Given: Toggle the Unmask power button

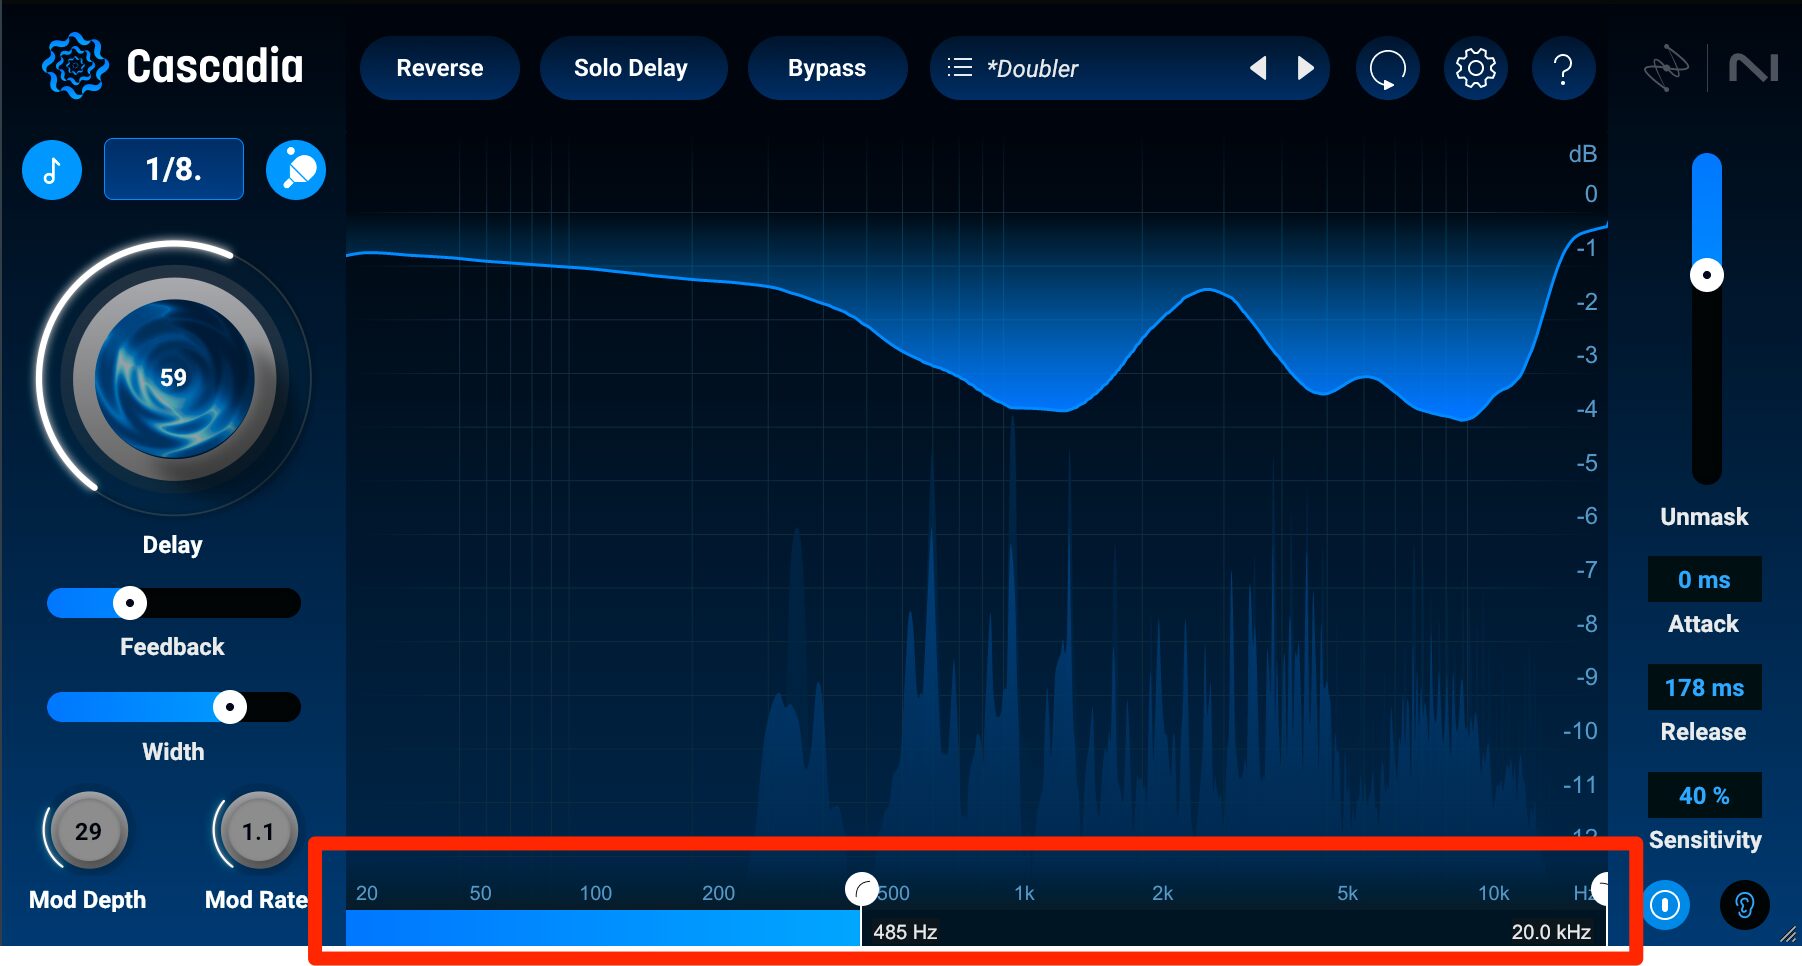Looking at the screenshot, I should tap(1665, 905).
